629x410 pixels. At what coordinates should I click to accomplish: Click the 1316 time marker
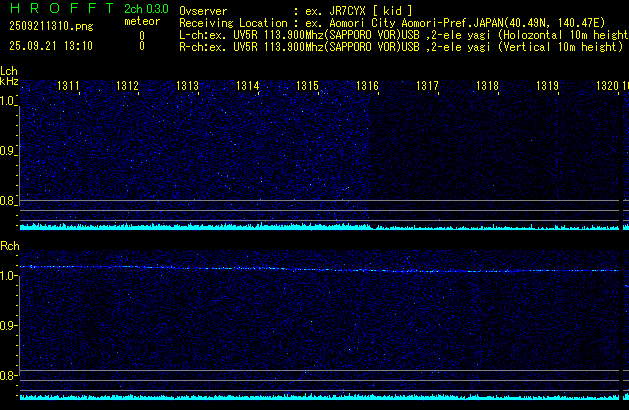click(367, 87)
